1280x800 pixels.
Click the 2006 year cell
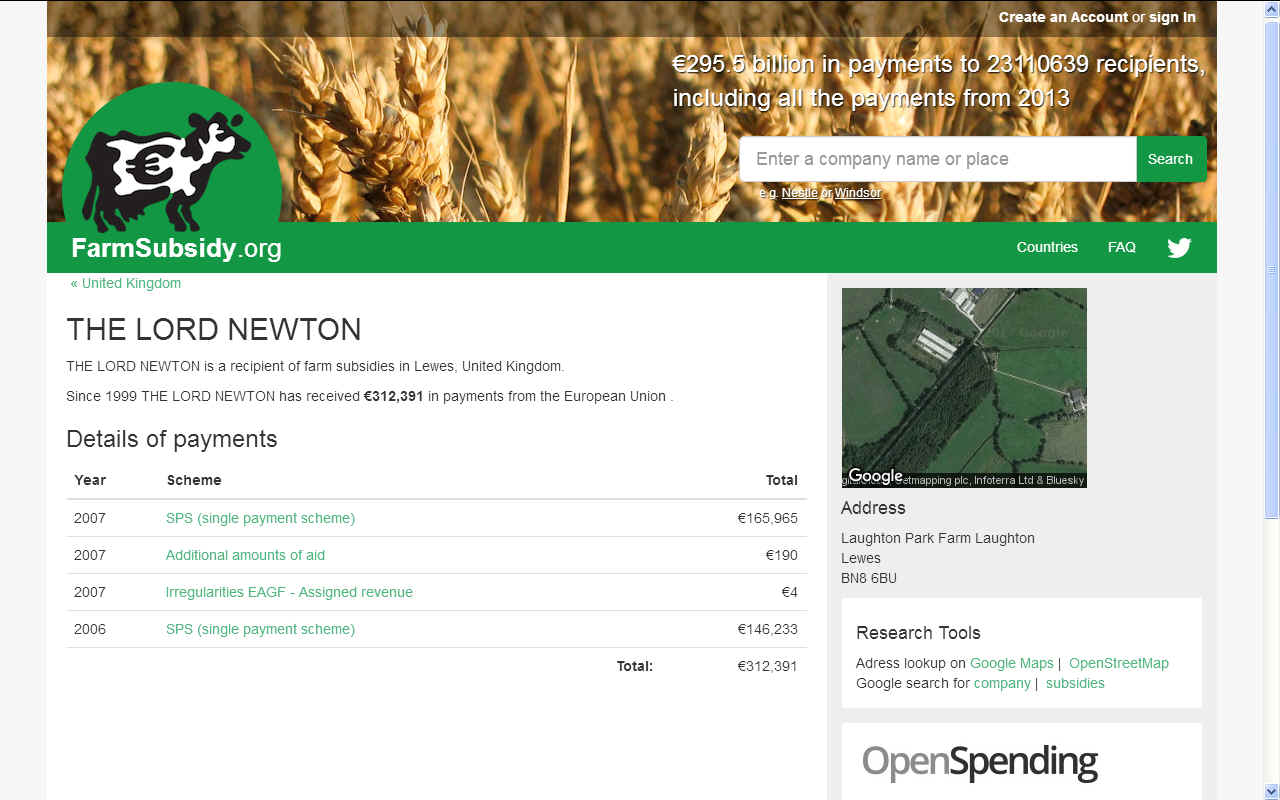click(x=90, y=629)
